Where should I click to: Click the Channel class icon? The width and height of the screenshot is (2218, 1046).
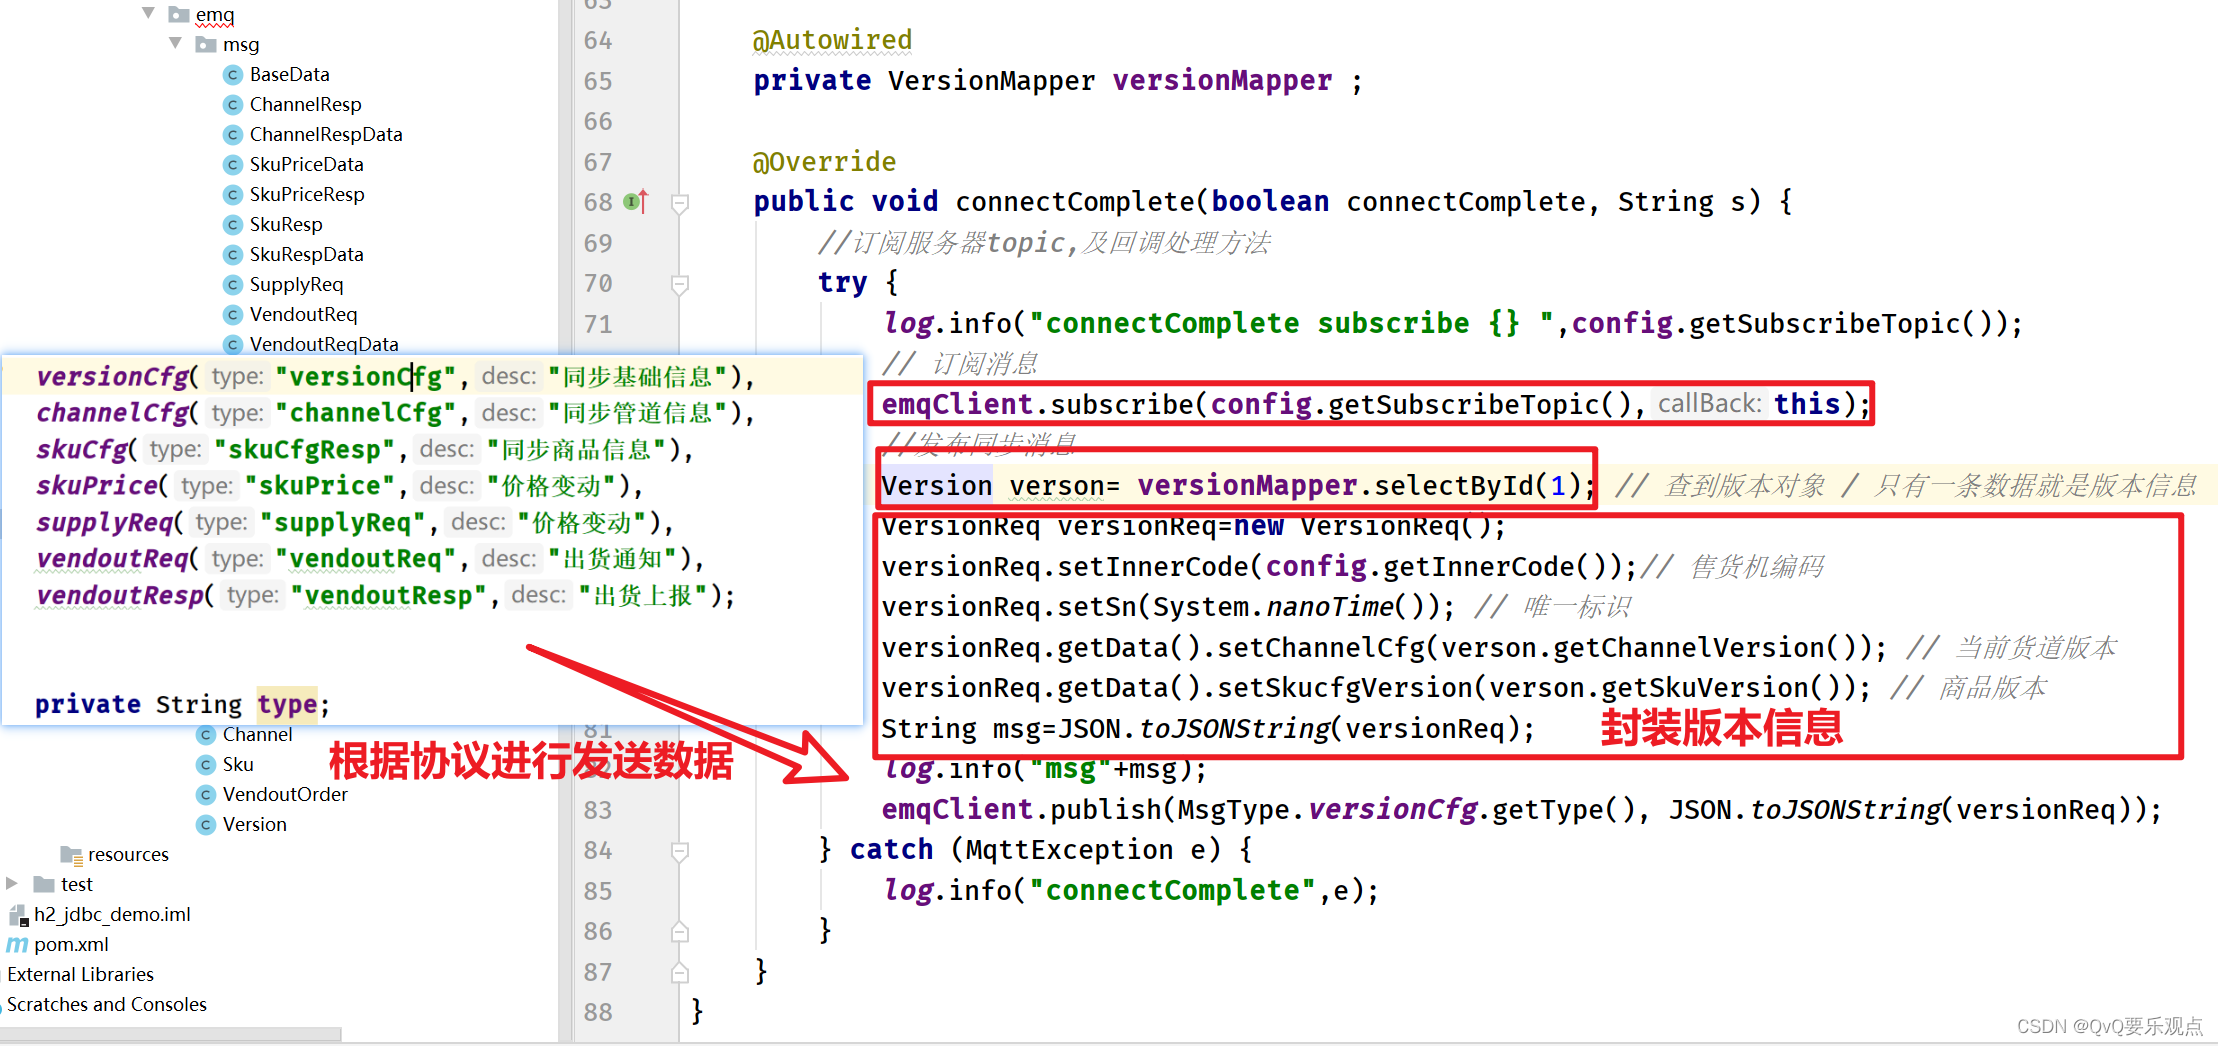[x=206, y=734]
